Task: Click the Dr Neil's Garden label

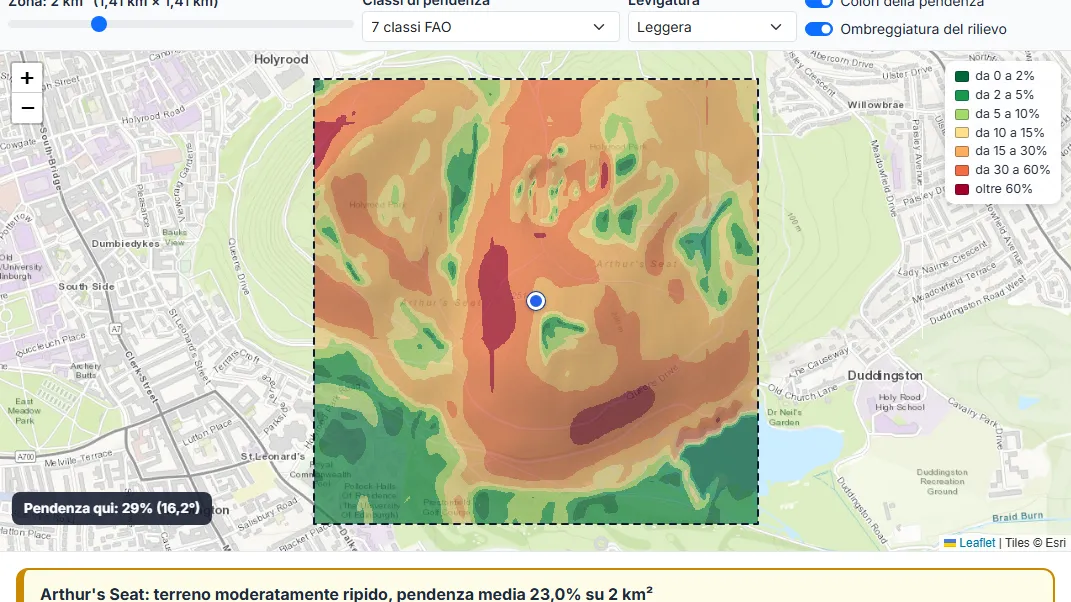Action: pyautogui.click(x=783, y=417)
